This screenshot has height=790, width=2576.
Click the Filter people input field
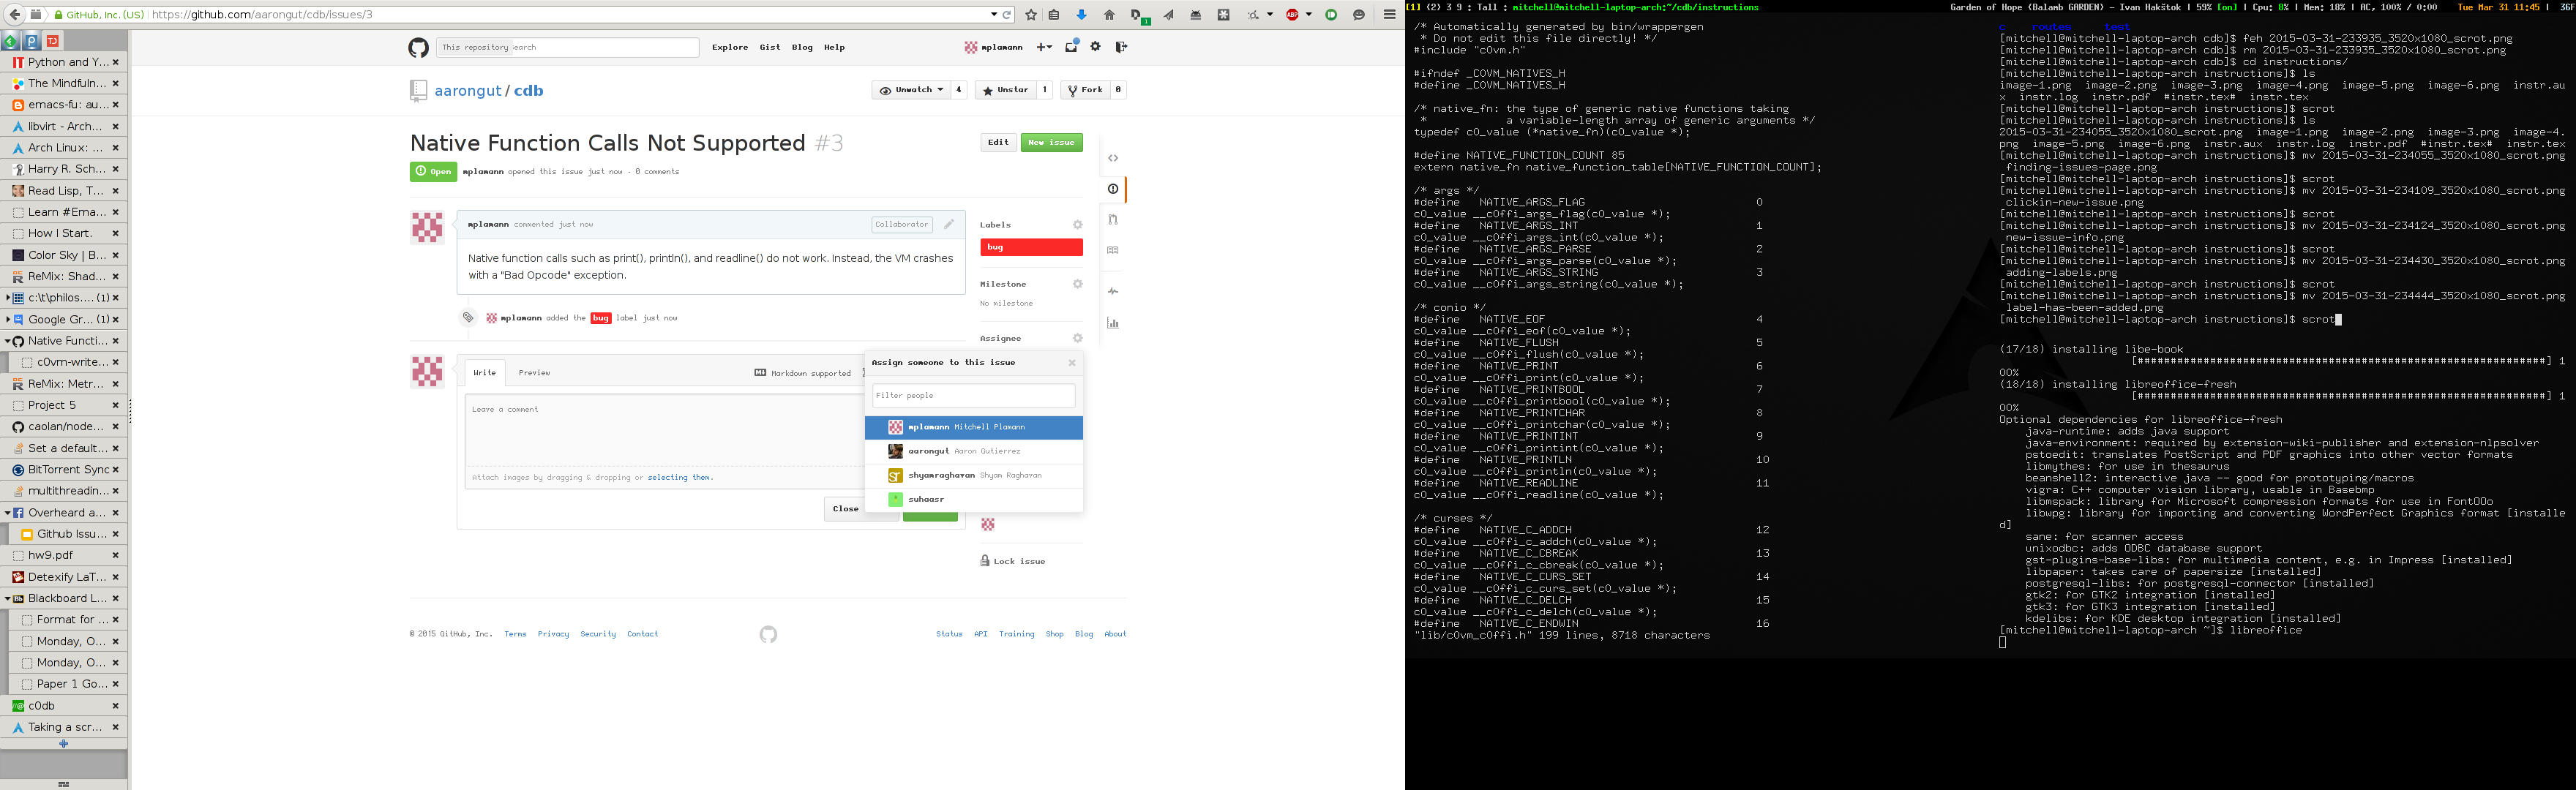[973, 395]
